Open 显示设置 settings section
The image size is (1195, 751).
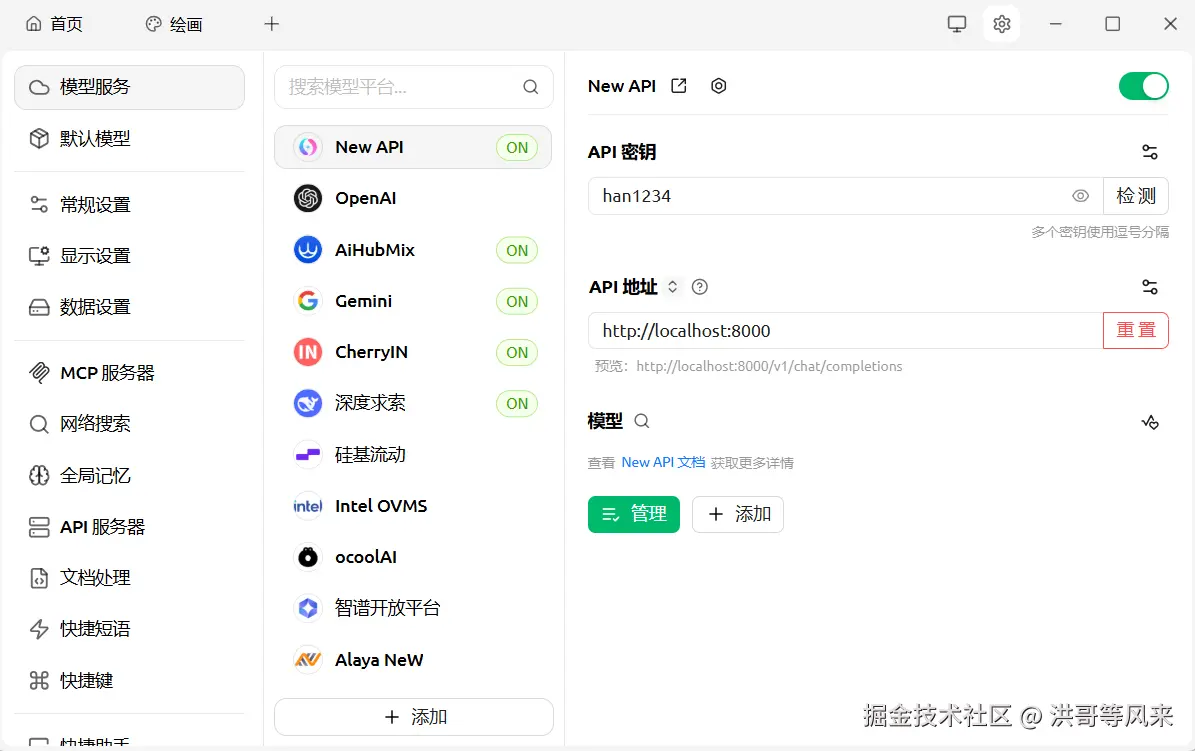pos(130,255)
